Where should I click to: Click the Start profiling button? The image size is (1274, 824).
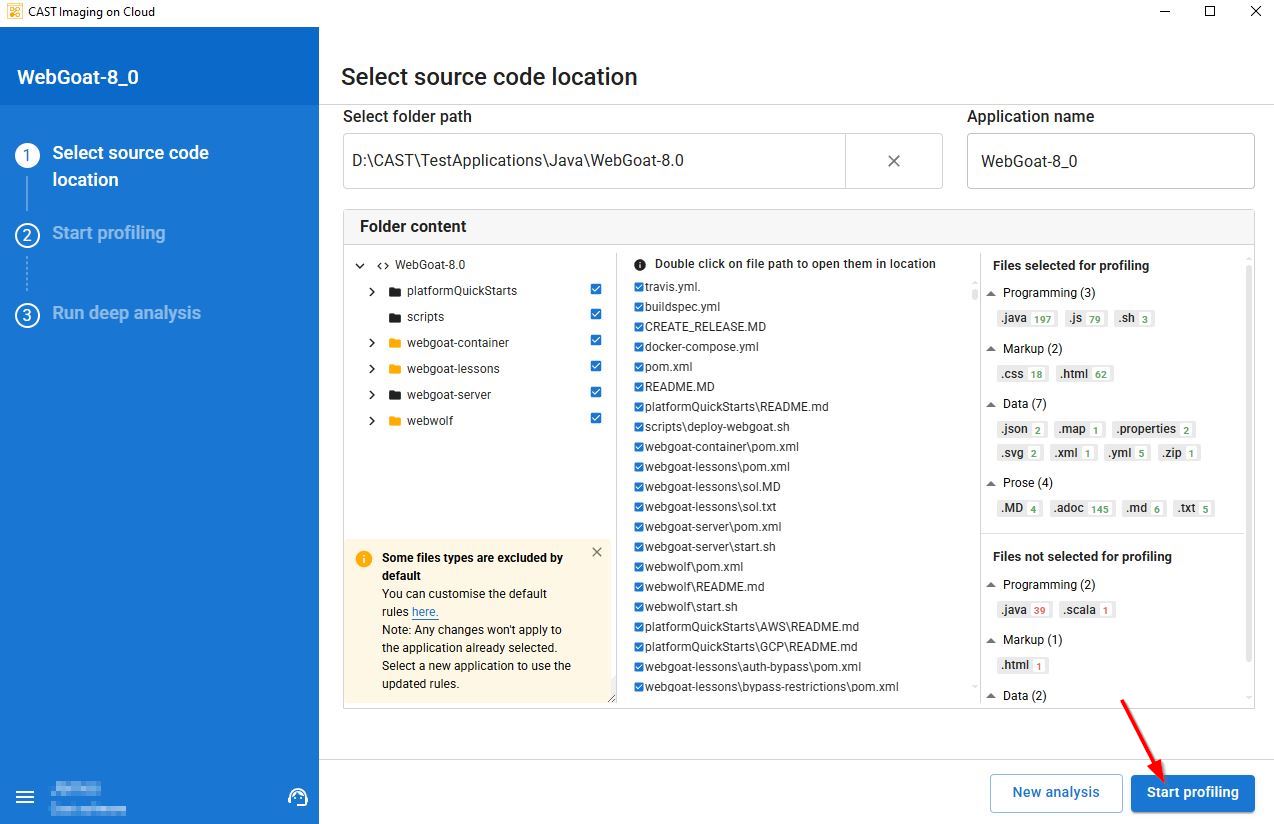pyautogui.click(x=1192, y=792)
